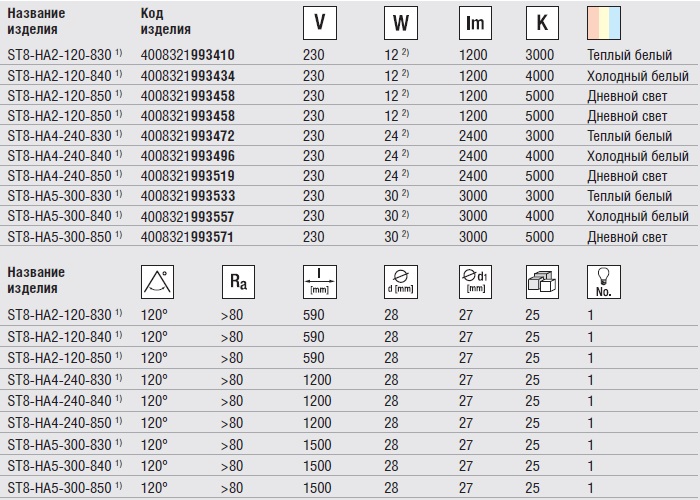
Task: Click the beam angle icon
Action: tap(158, 284)
